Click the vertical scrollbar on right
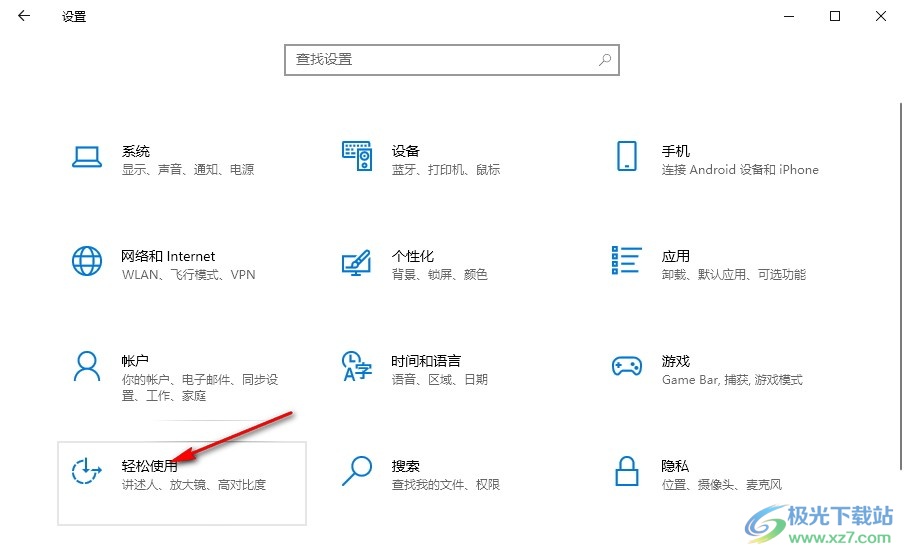 [x=901, y=286]
